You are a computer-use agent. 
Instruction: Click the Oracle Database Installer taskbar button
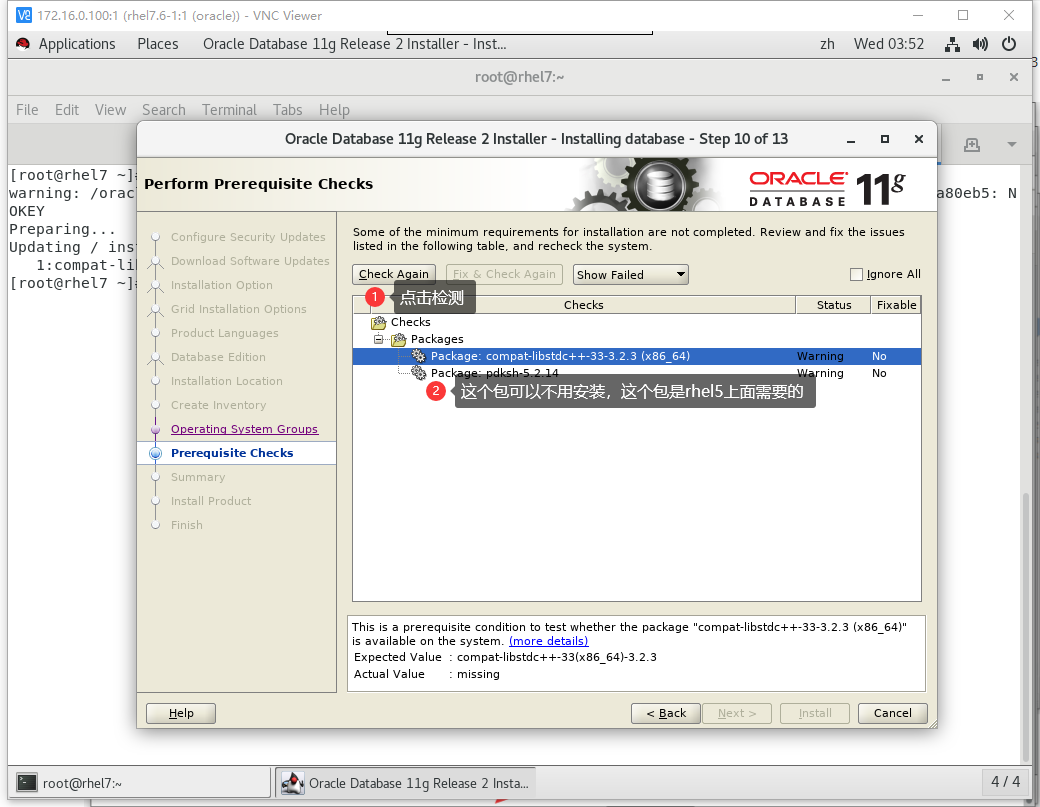tap(406, 783)
